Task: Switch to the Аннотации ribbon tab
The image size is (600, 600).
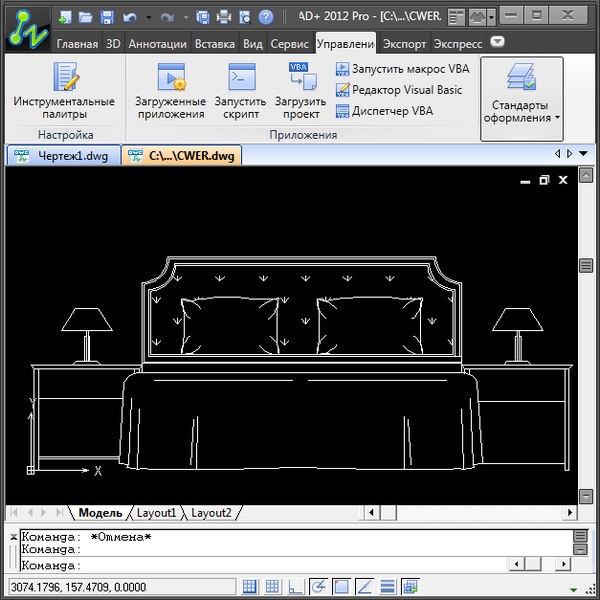Action: click(x=157, y=44)
